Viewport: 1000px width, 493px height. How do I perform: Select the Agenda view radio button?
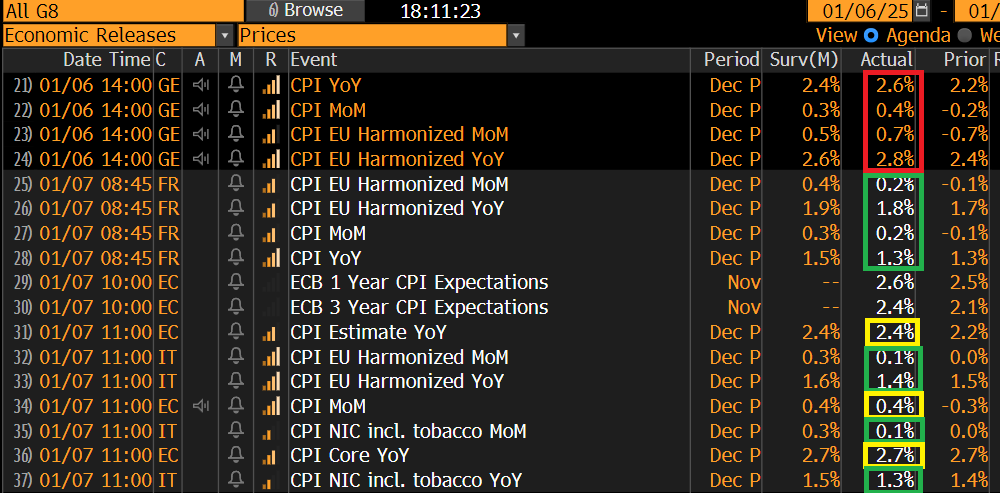point(871,35)
